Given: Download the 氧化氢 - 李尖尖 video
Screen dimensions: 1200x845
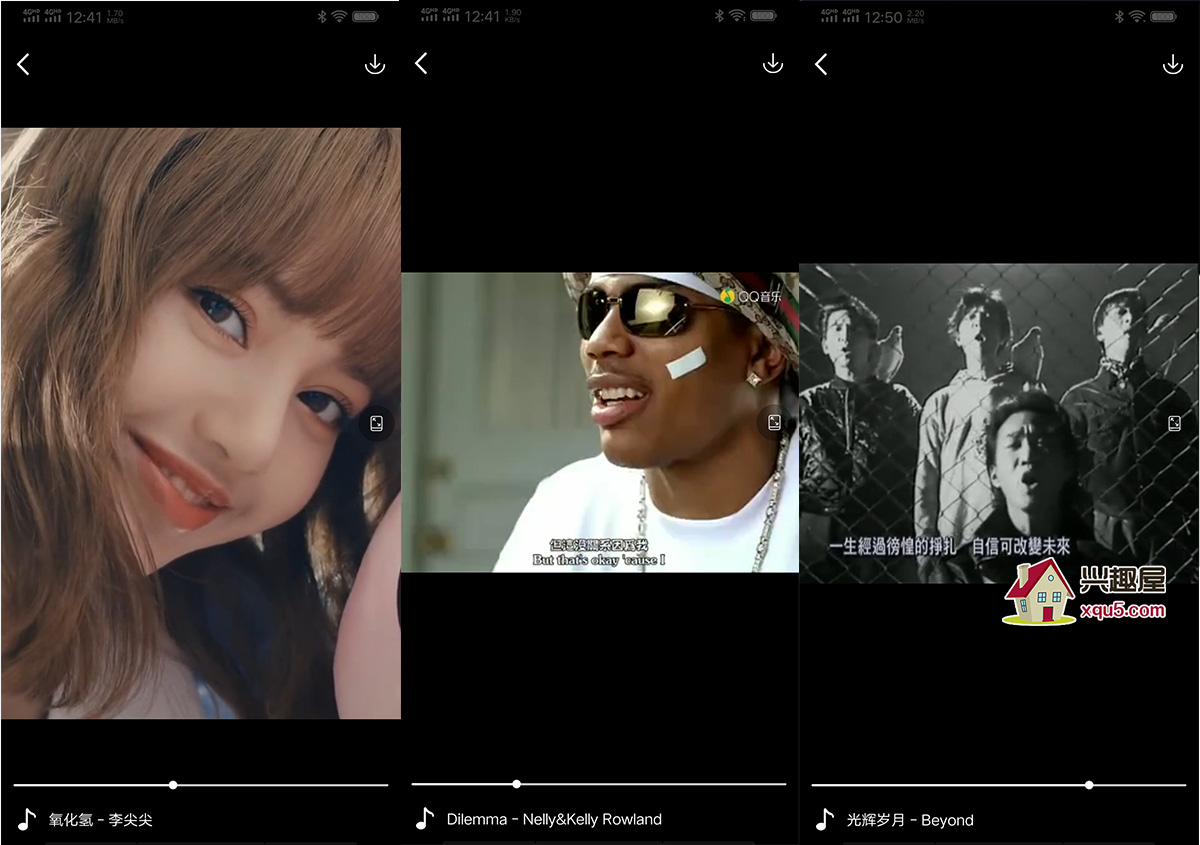Looking at the screenshot, I should point(375,64).
